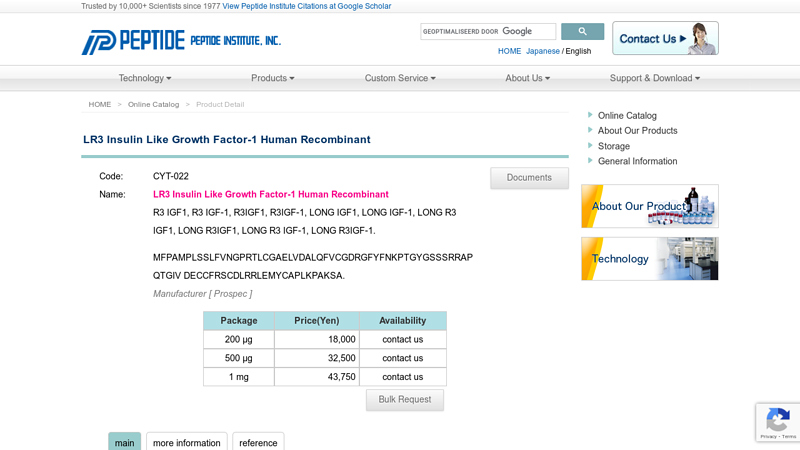Open Online Catalog in sidebar
Screen dimensions: 800x450
[627, 116]
